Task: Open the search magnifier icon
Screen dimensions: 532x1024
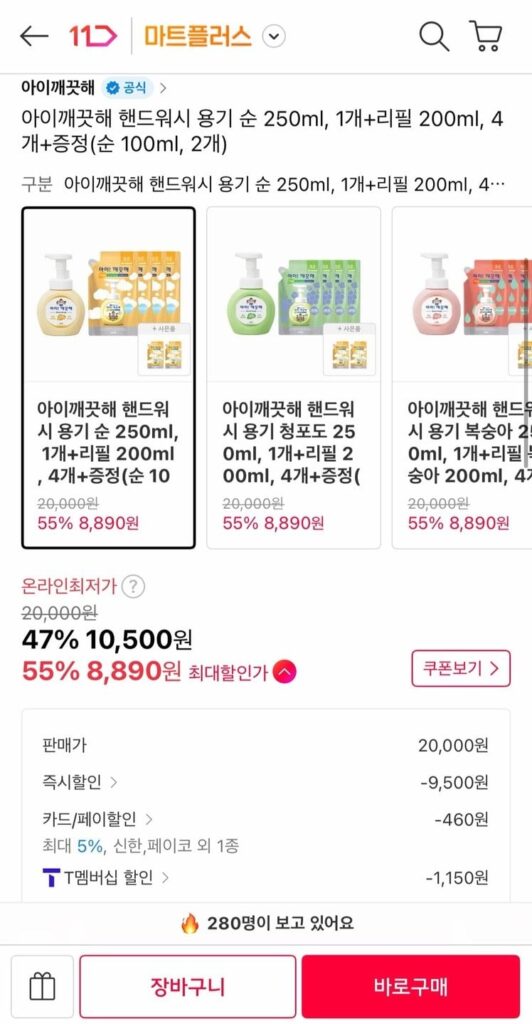Action: click(x=434, y=37)
